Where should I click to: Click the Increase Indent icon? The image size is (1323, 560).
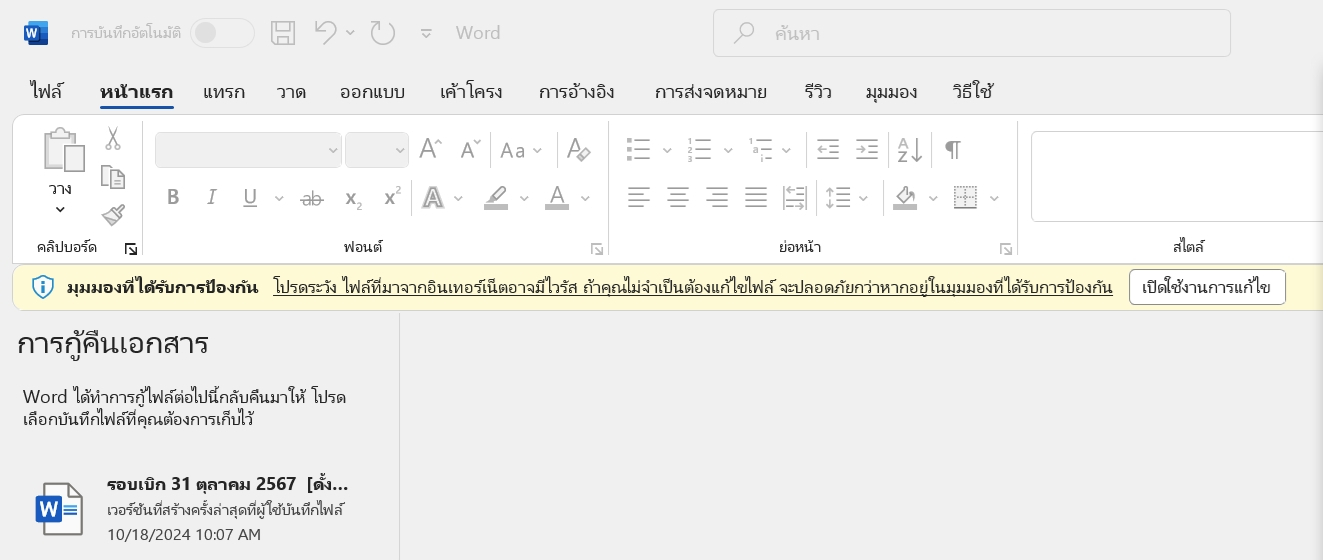click(x=866, y=150)
